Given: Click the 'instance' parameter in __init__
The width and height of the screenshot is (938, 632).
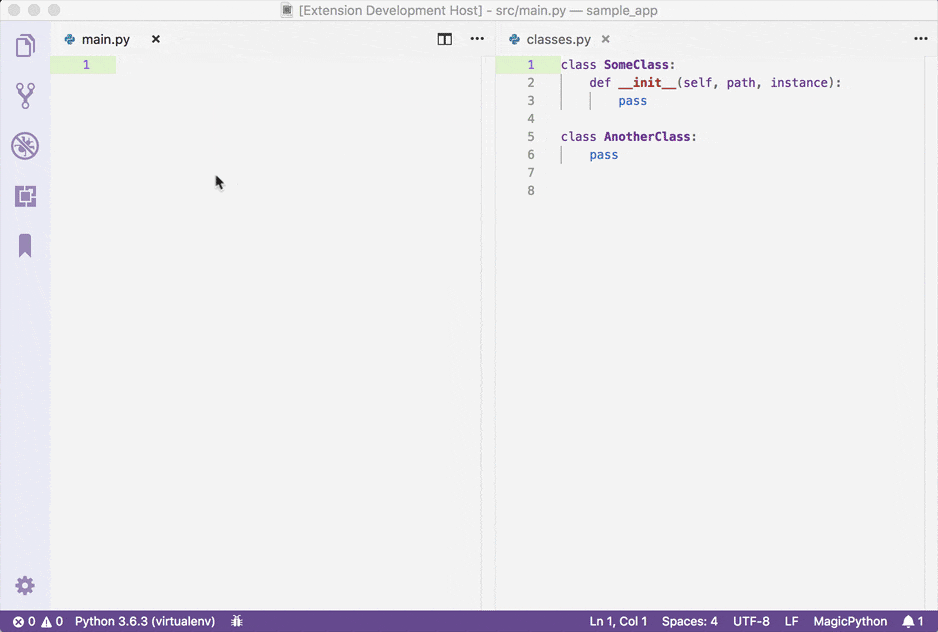Looking at the screenshot, I should tap(799, 83).
